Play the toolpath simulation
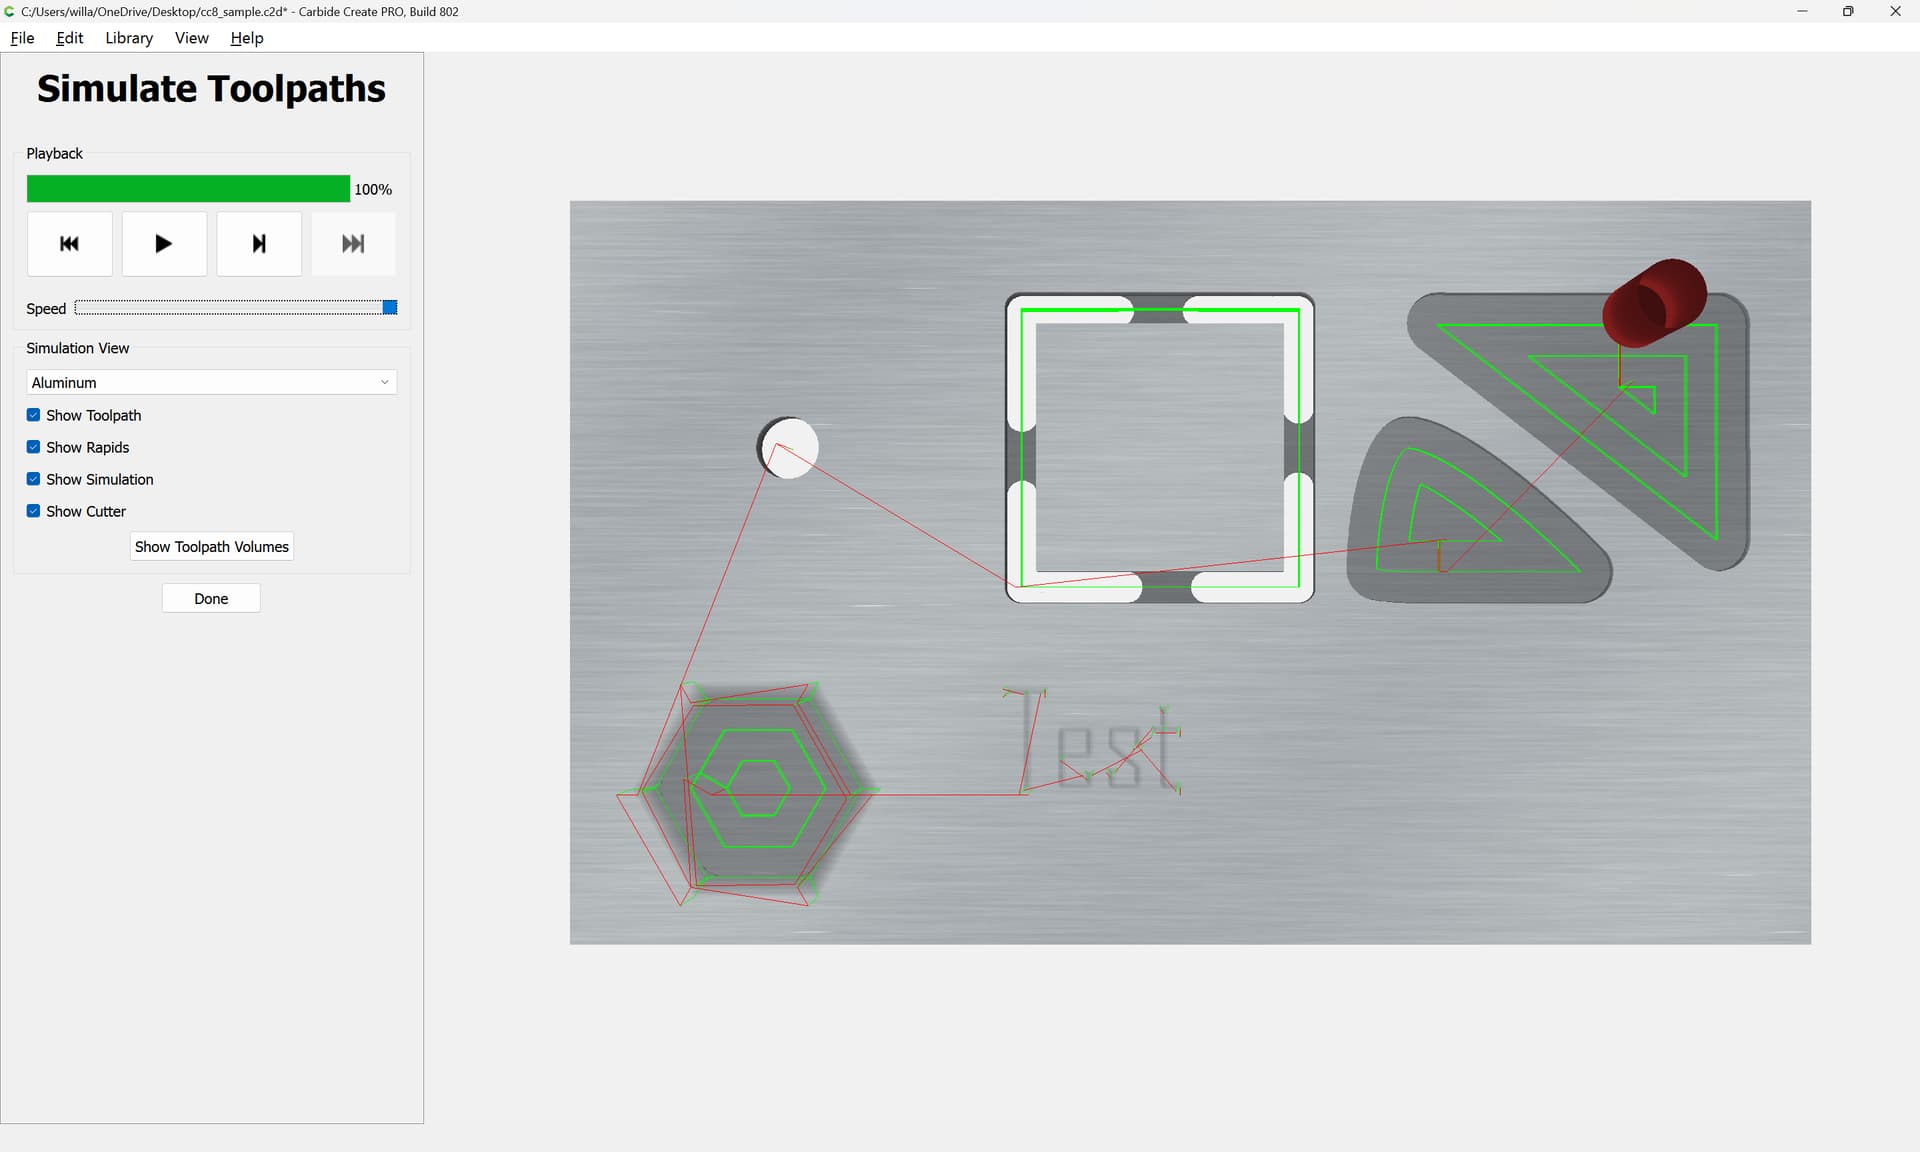 tap(164, 243)
